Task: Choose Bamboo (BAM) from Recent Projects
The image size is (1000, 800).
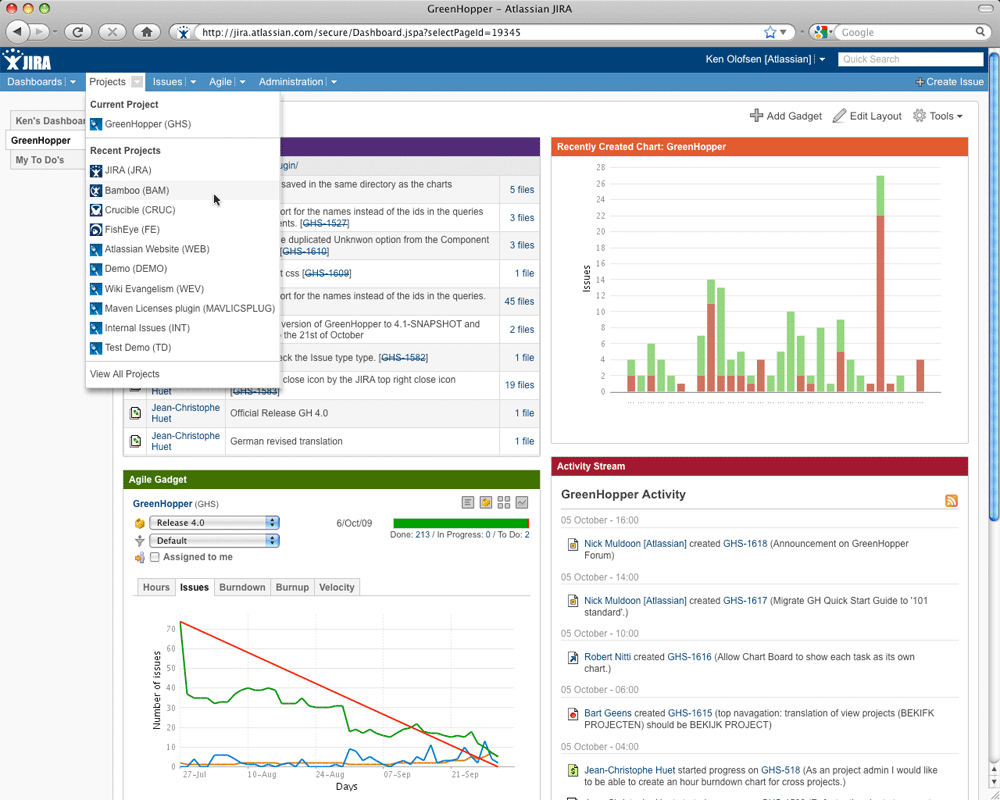Action: pos(182,190)
